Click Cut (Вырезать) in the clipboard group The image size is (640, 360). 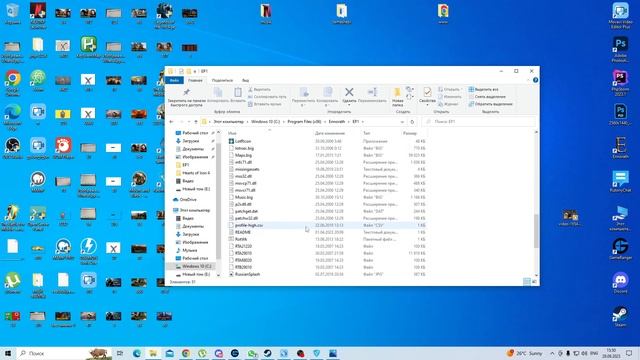tap(259, 89)
